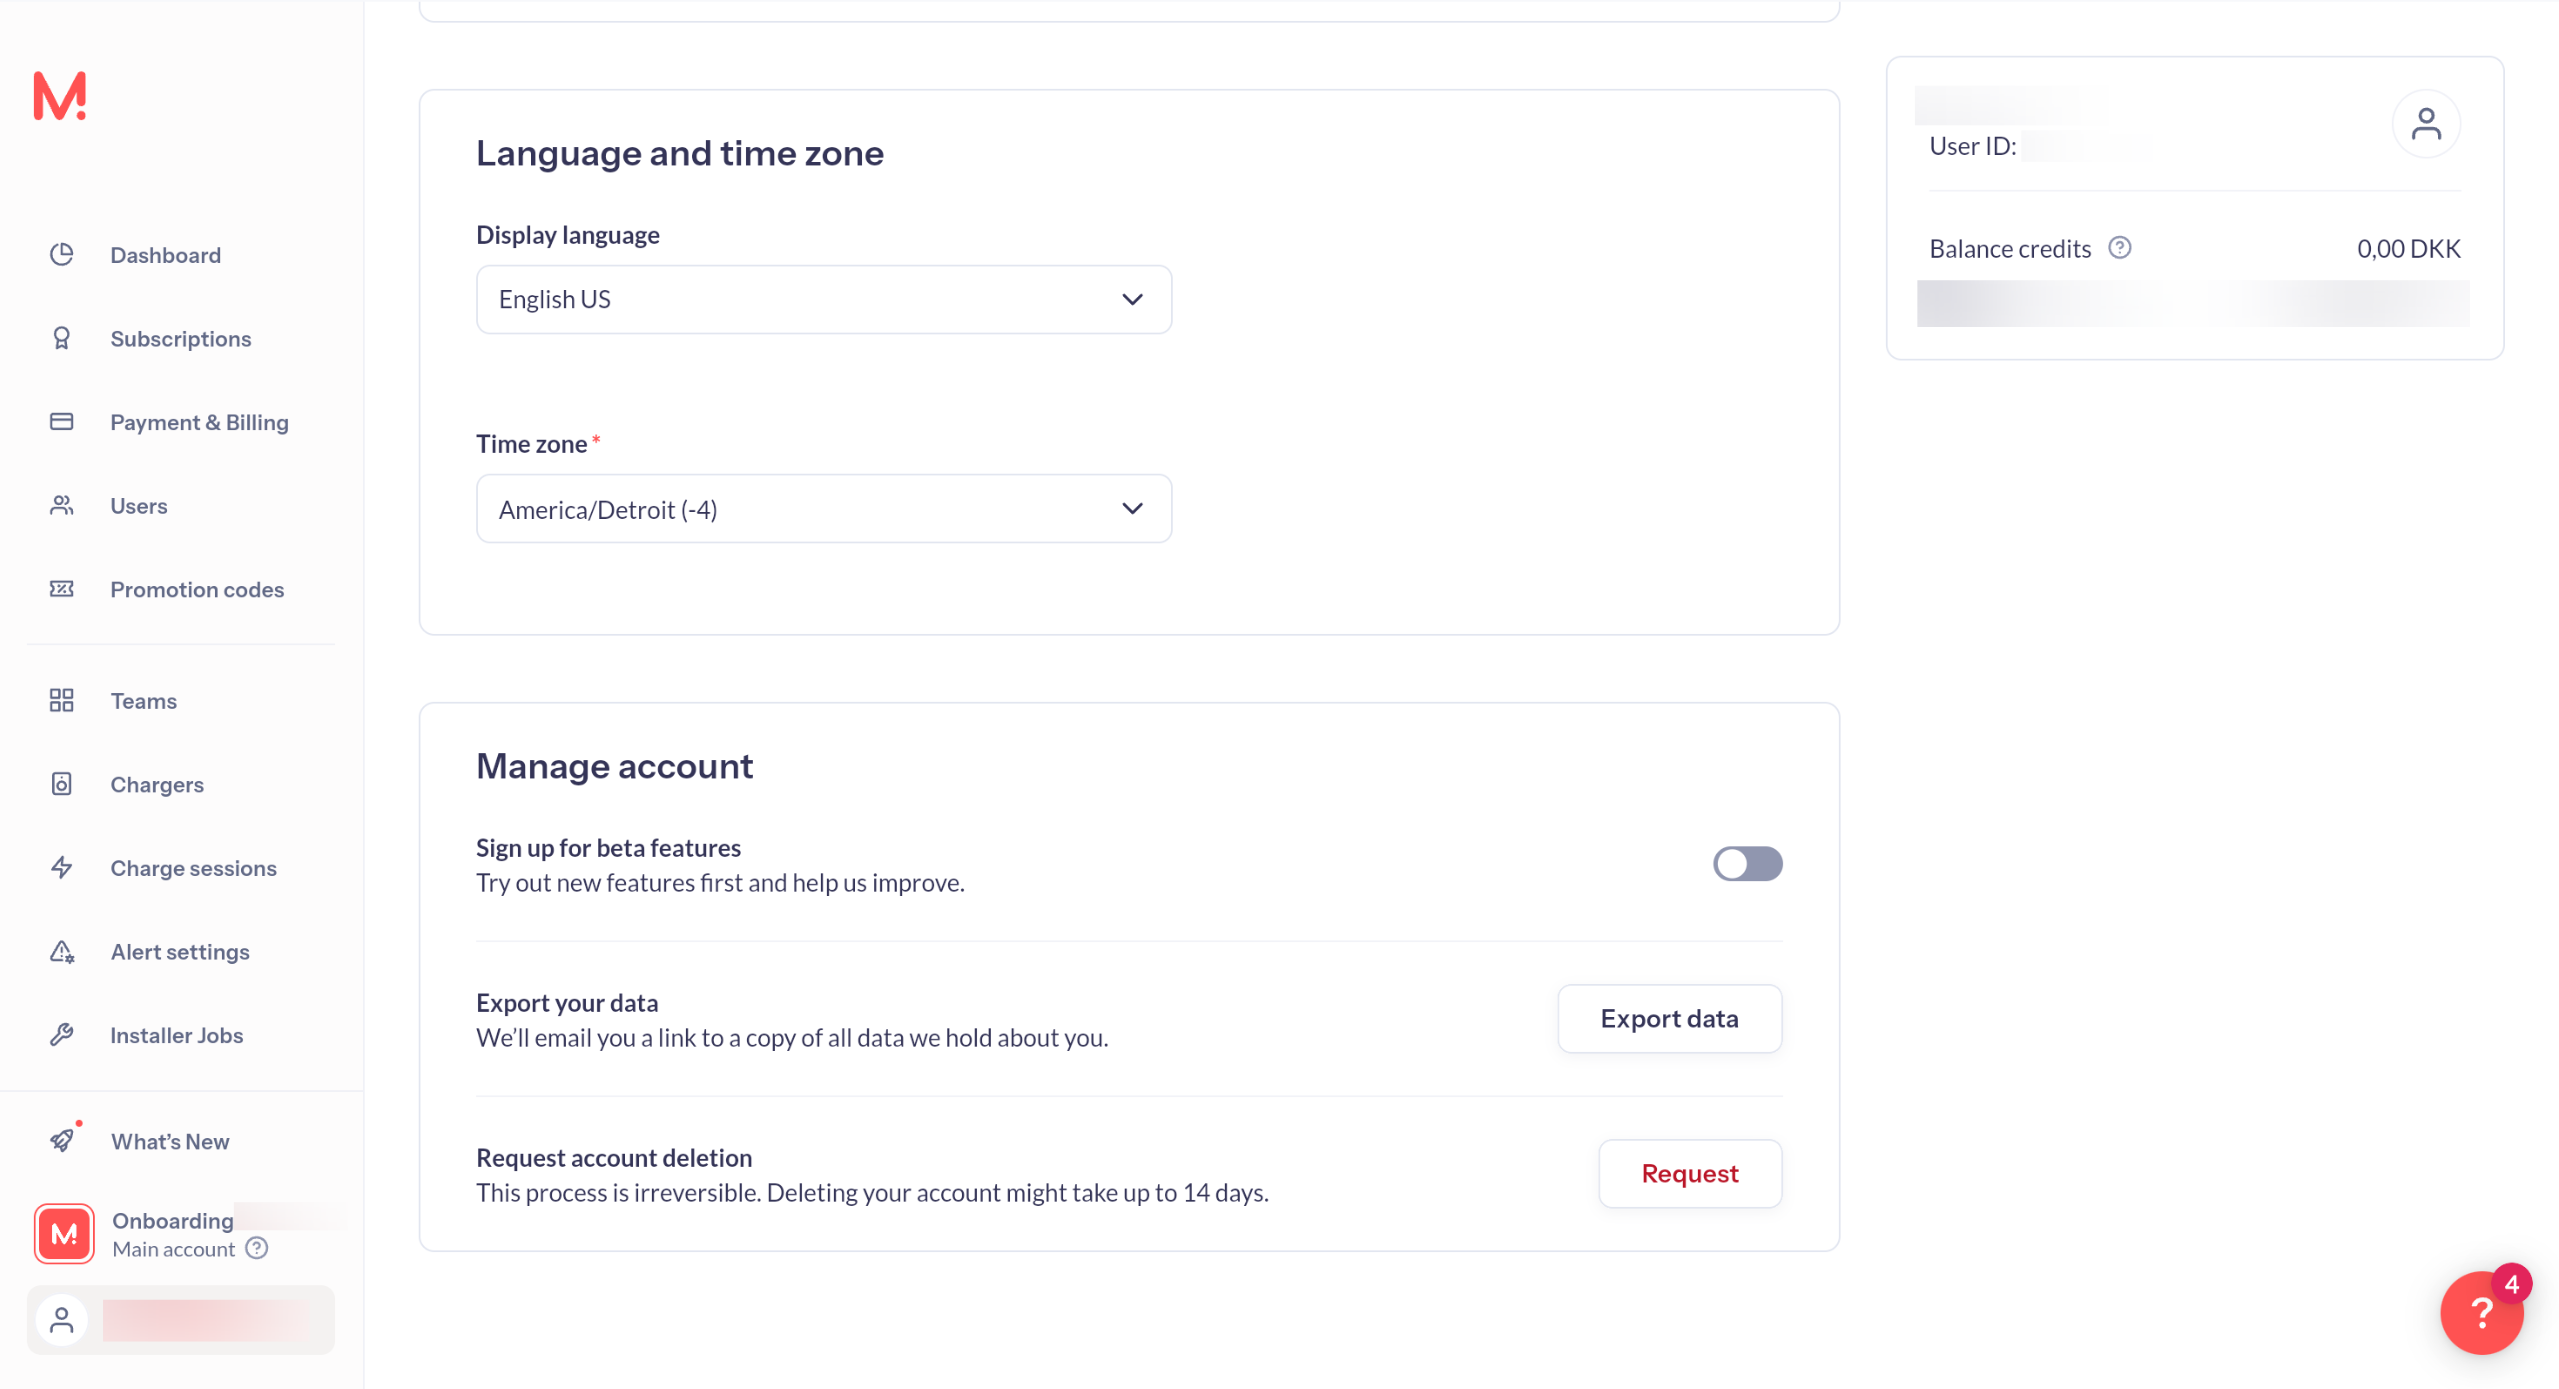
Task: Expand the Time zone dropdown
Action: [823, 509]
